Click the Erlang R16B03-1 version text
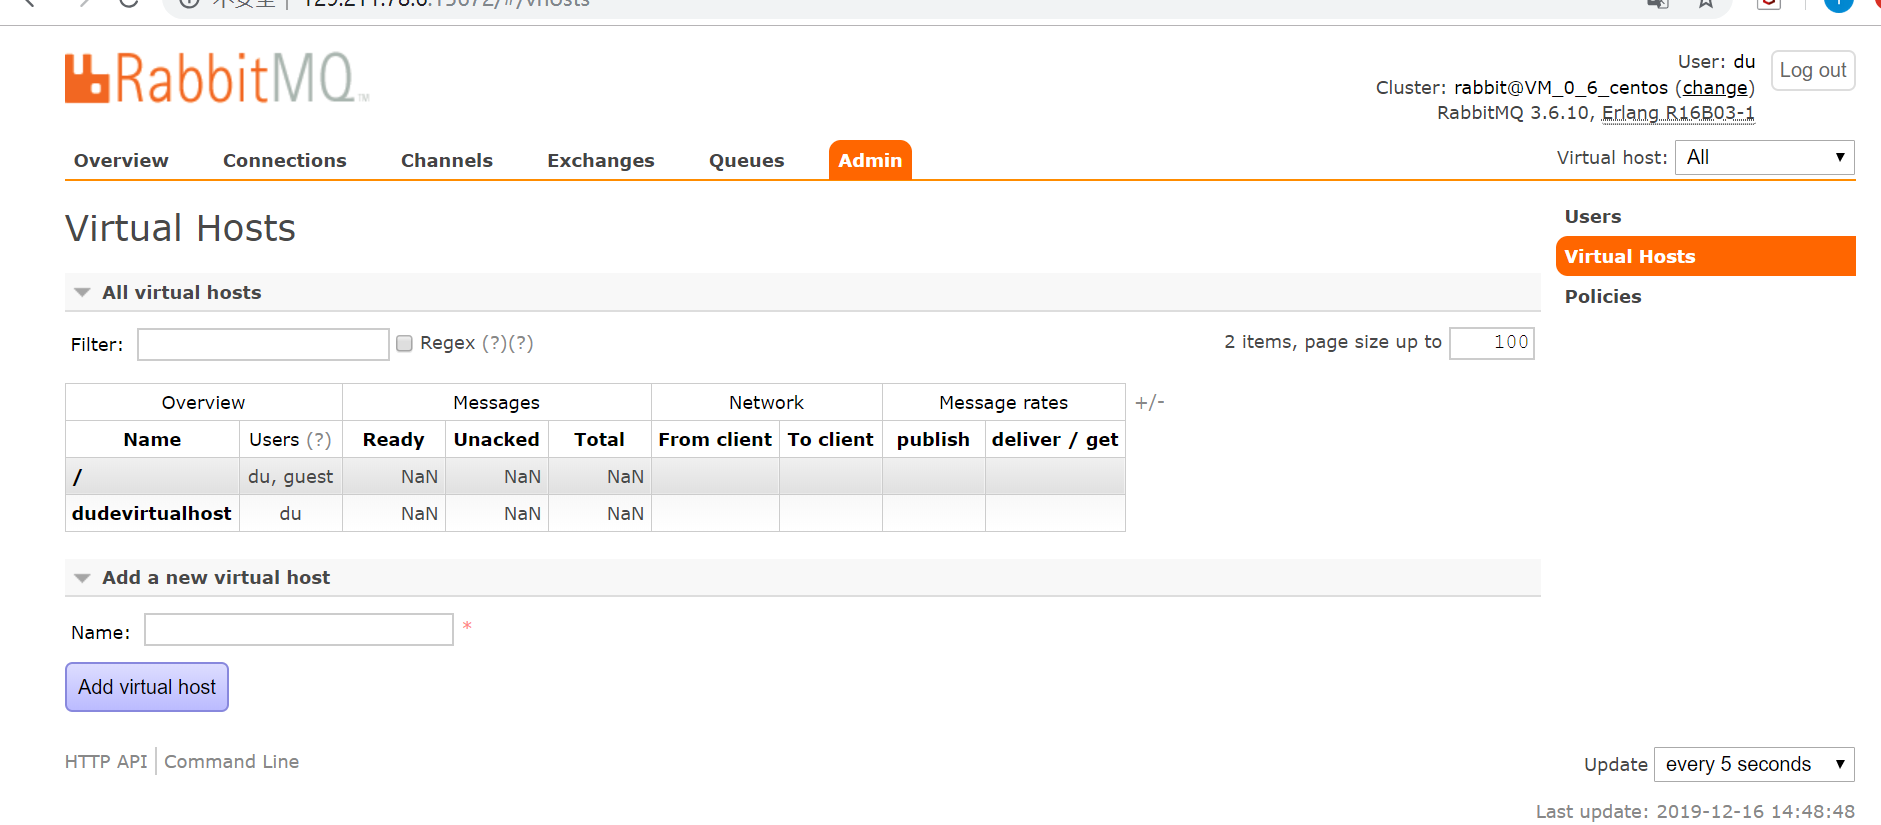 click(x=1678, y=113)
